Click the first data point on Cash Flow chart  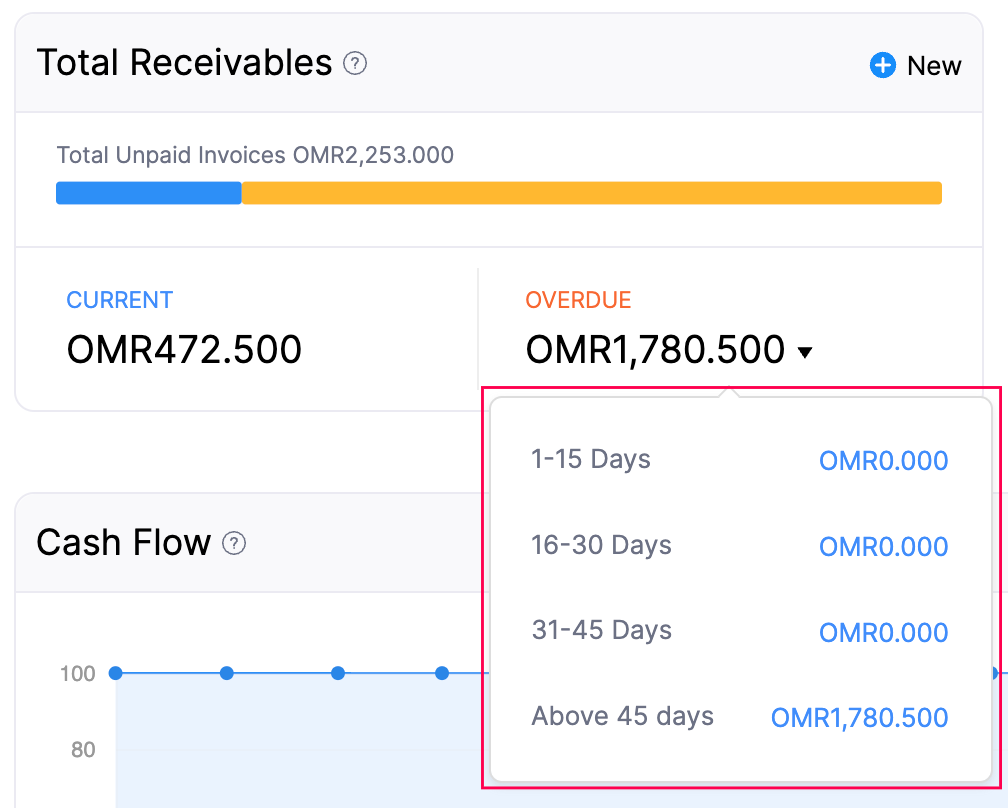coord(115,673)
